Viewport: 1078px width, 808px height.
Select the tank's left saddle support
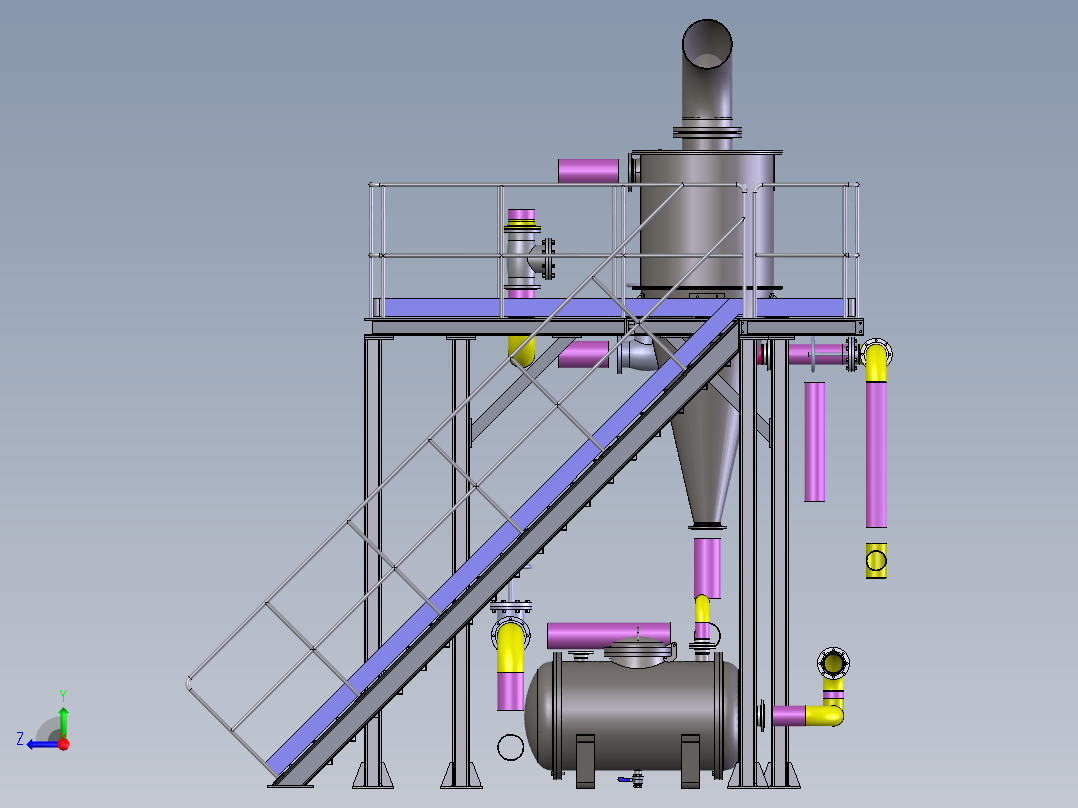(585, 761)
